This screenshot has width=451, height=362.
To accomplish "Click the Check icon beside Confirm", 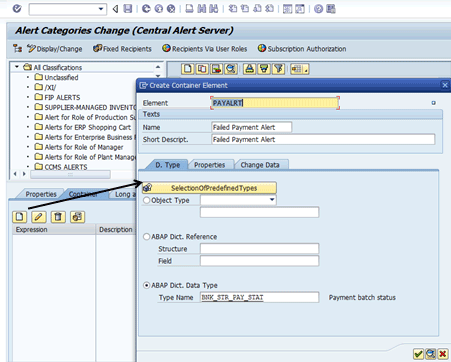I will coord(431,354).
